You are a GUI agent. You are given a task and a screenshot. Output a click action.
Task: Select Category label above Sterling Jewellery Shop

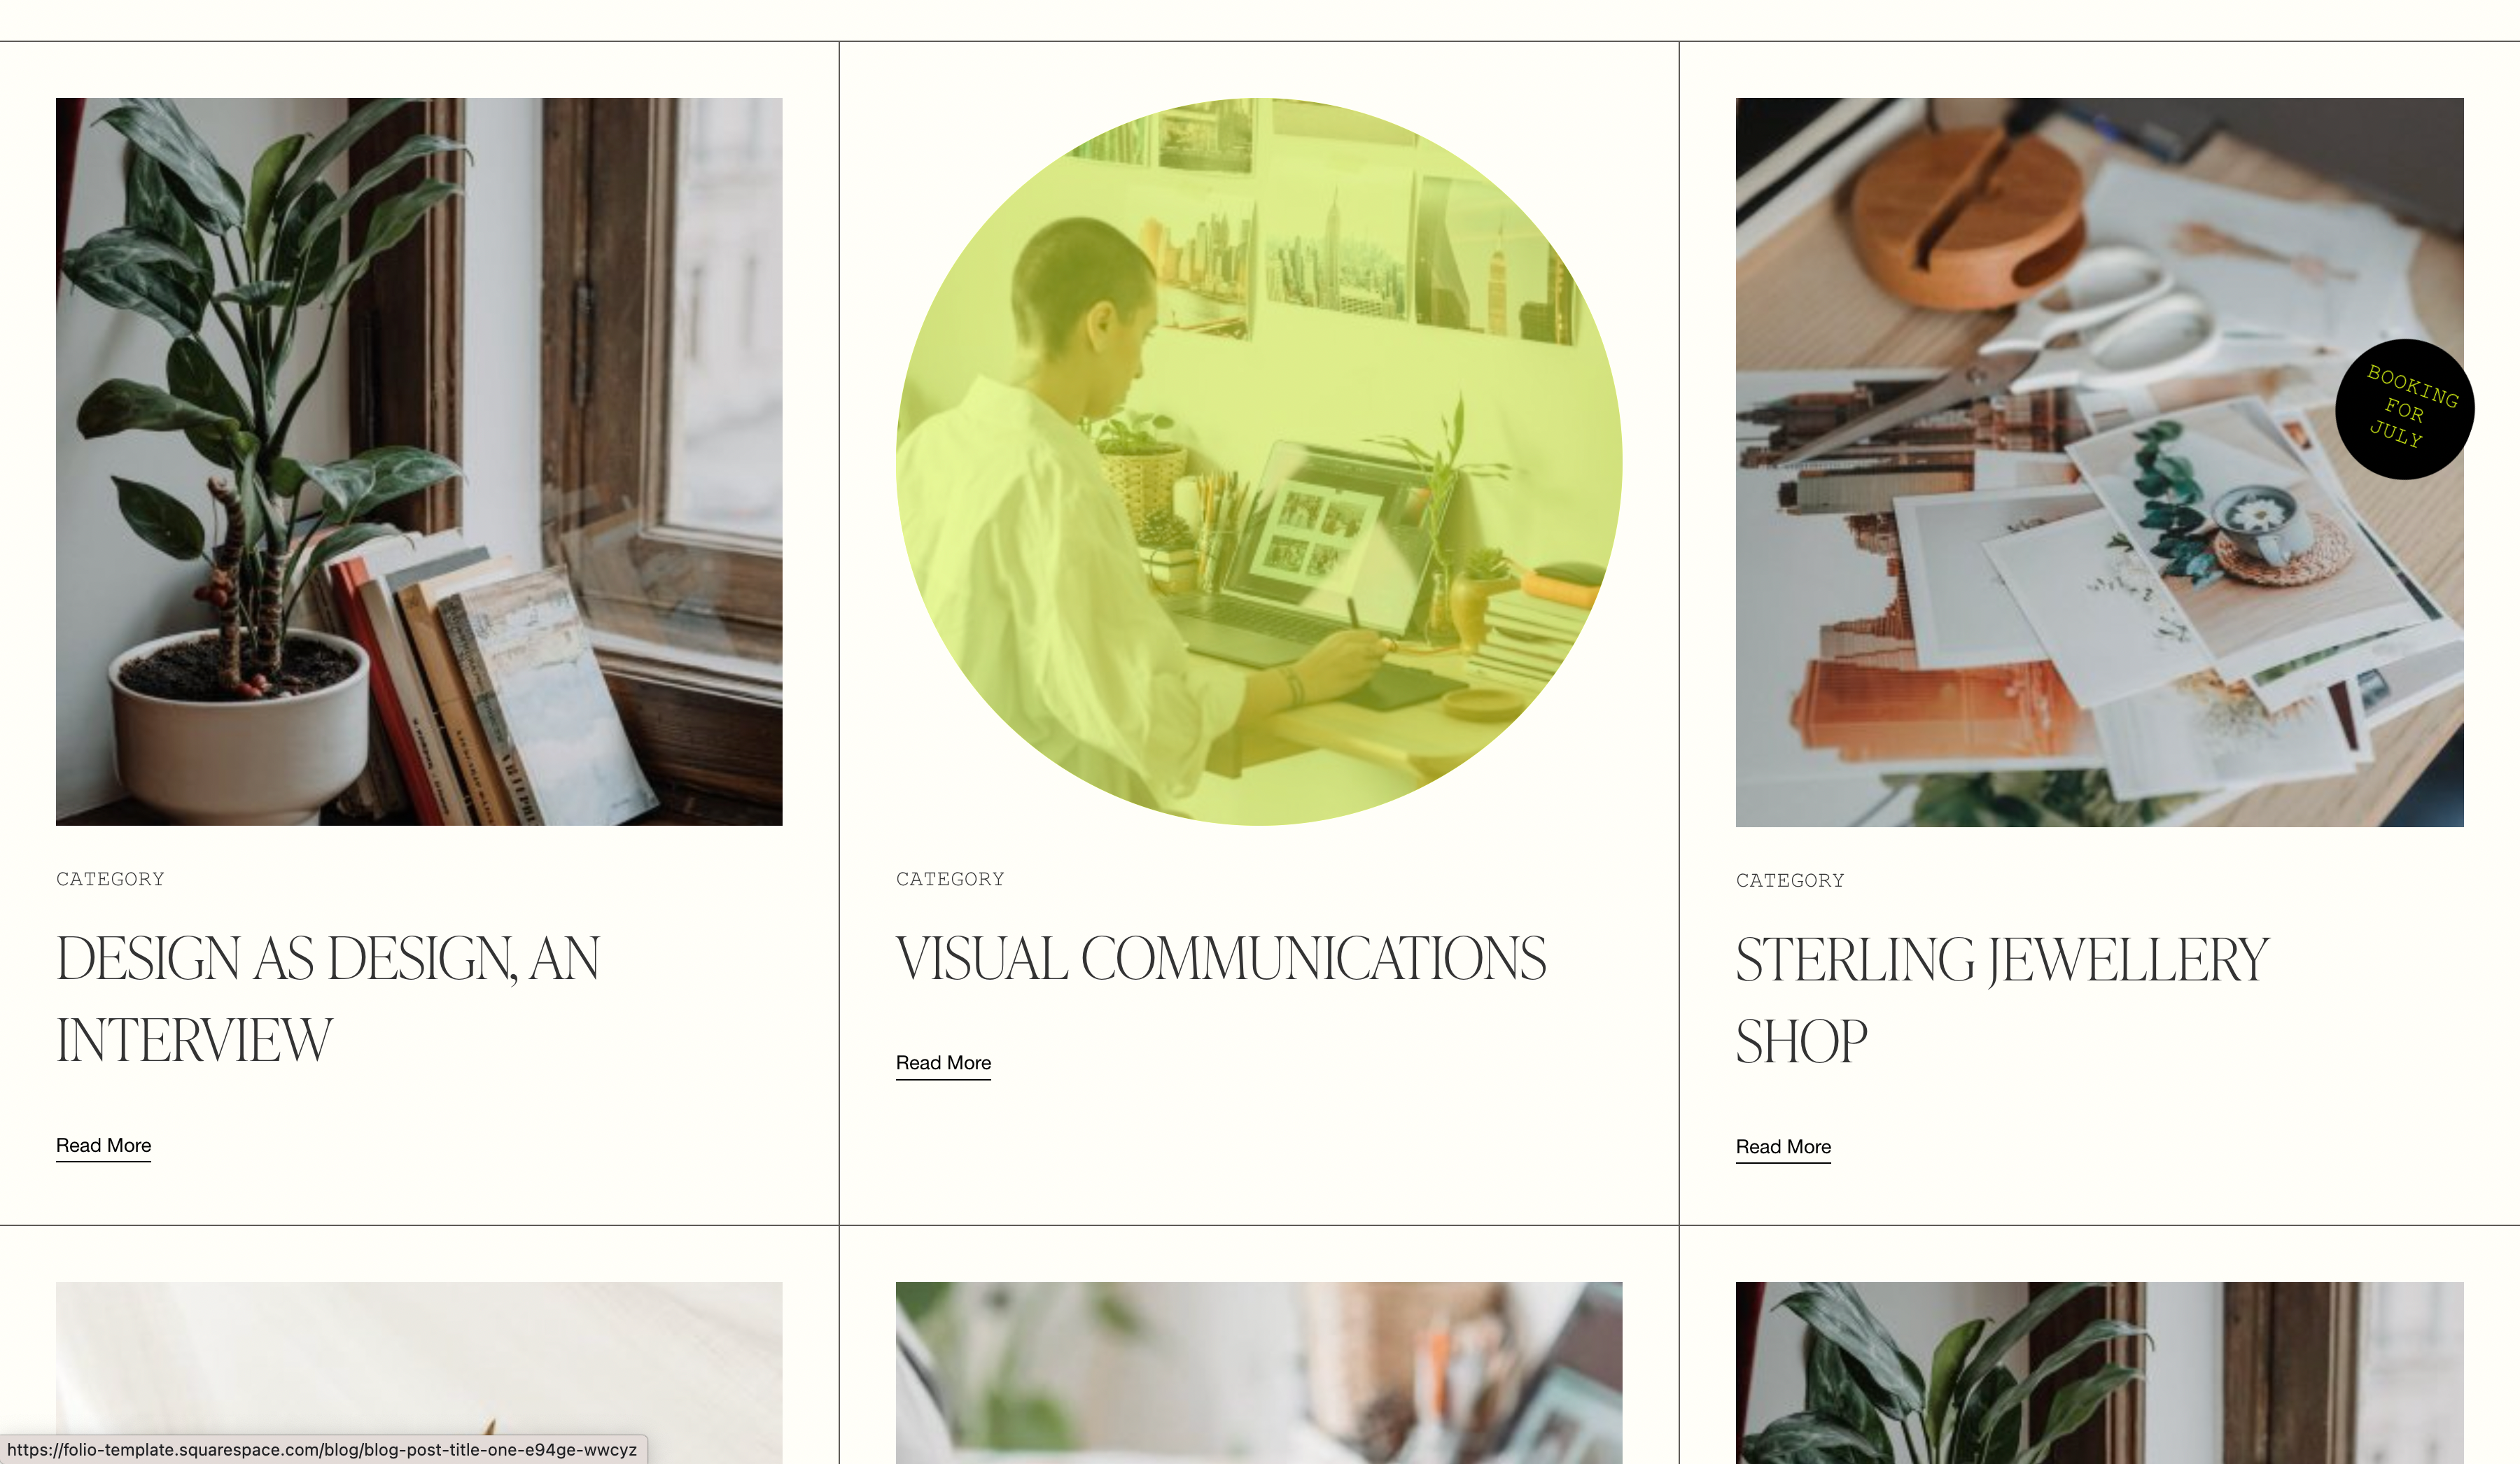(x=1790, y=880)
